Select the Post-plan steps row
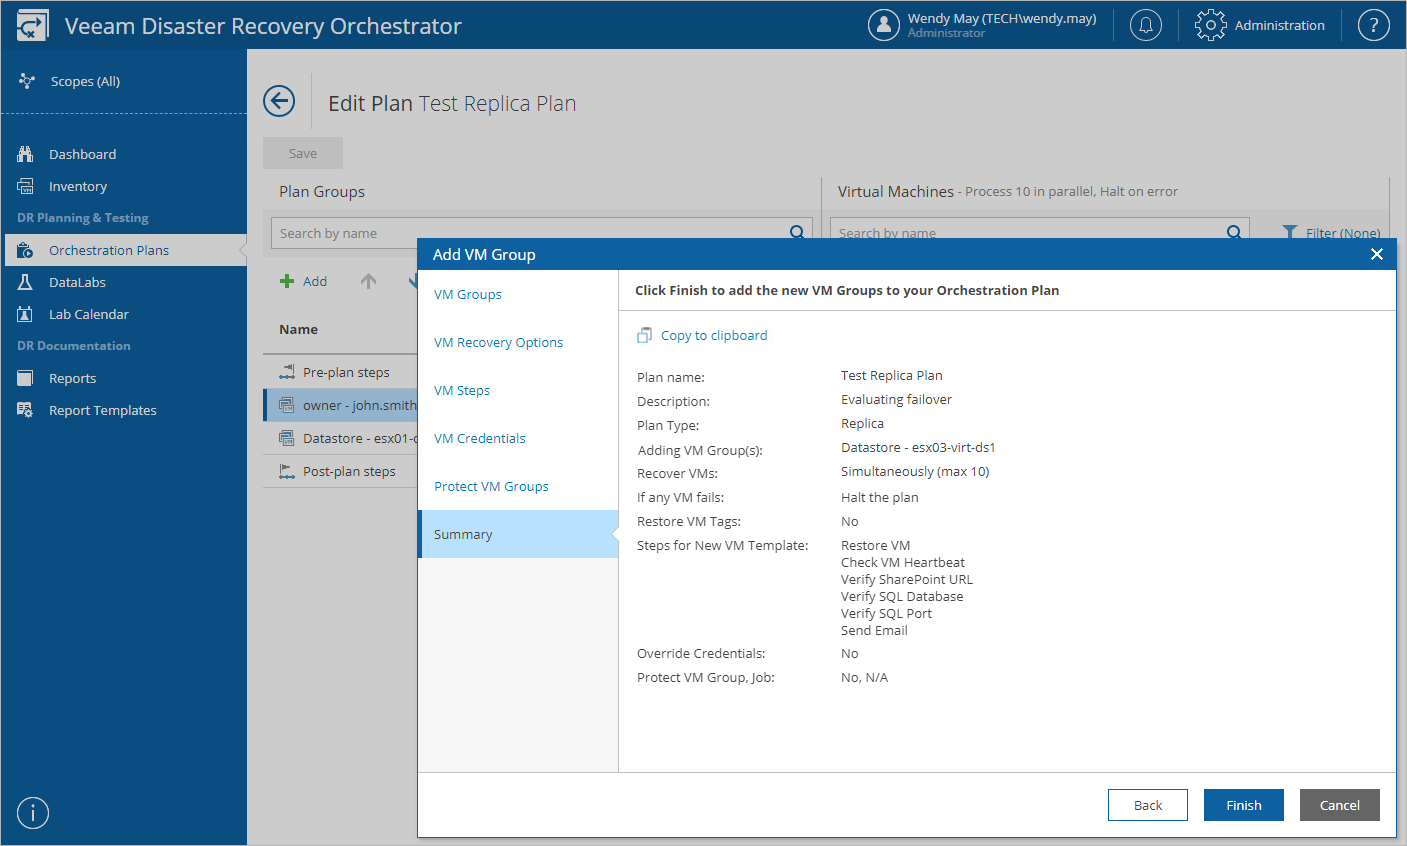 point(340,471)
